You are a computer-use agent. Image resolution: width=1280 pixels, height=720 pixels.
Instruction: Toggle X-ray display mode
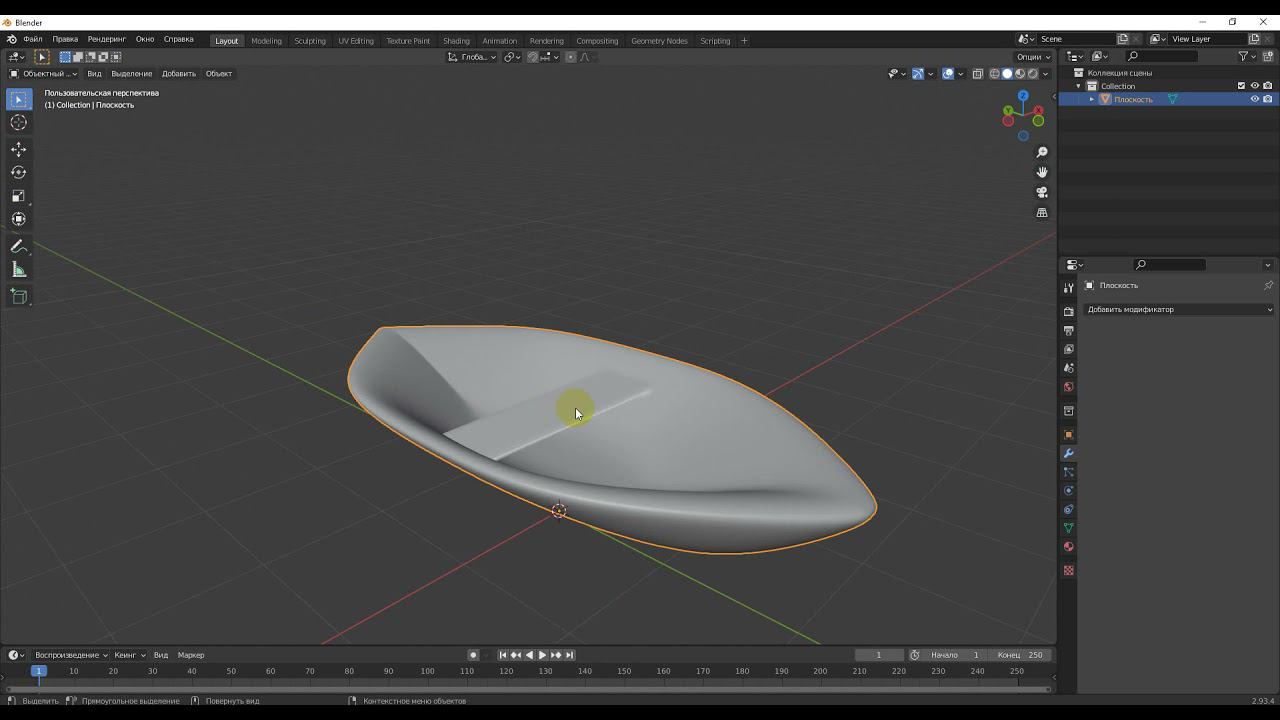978,73
